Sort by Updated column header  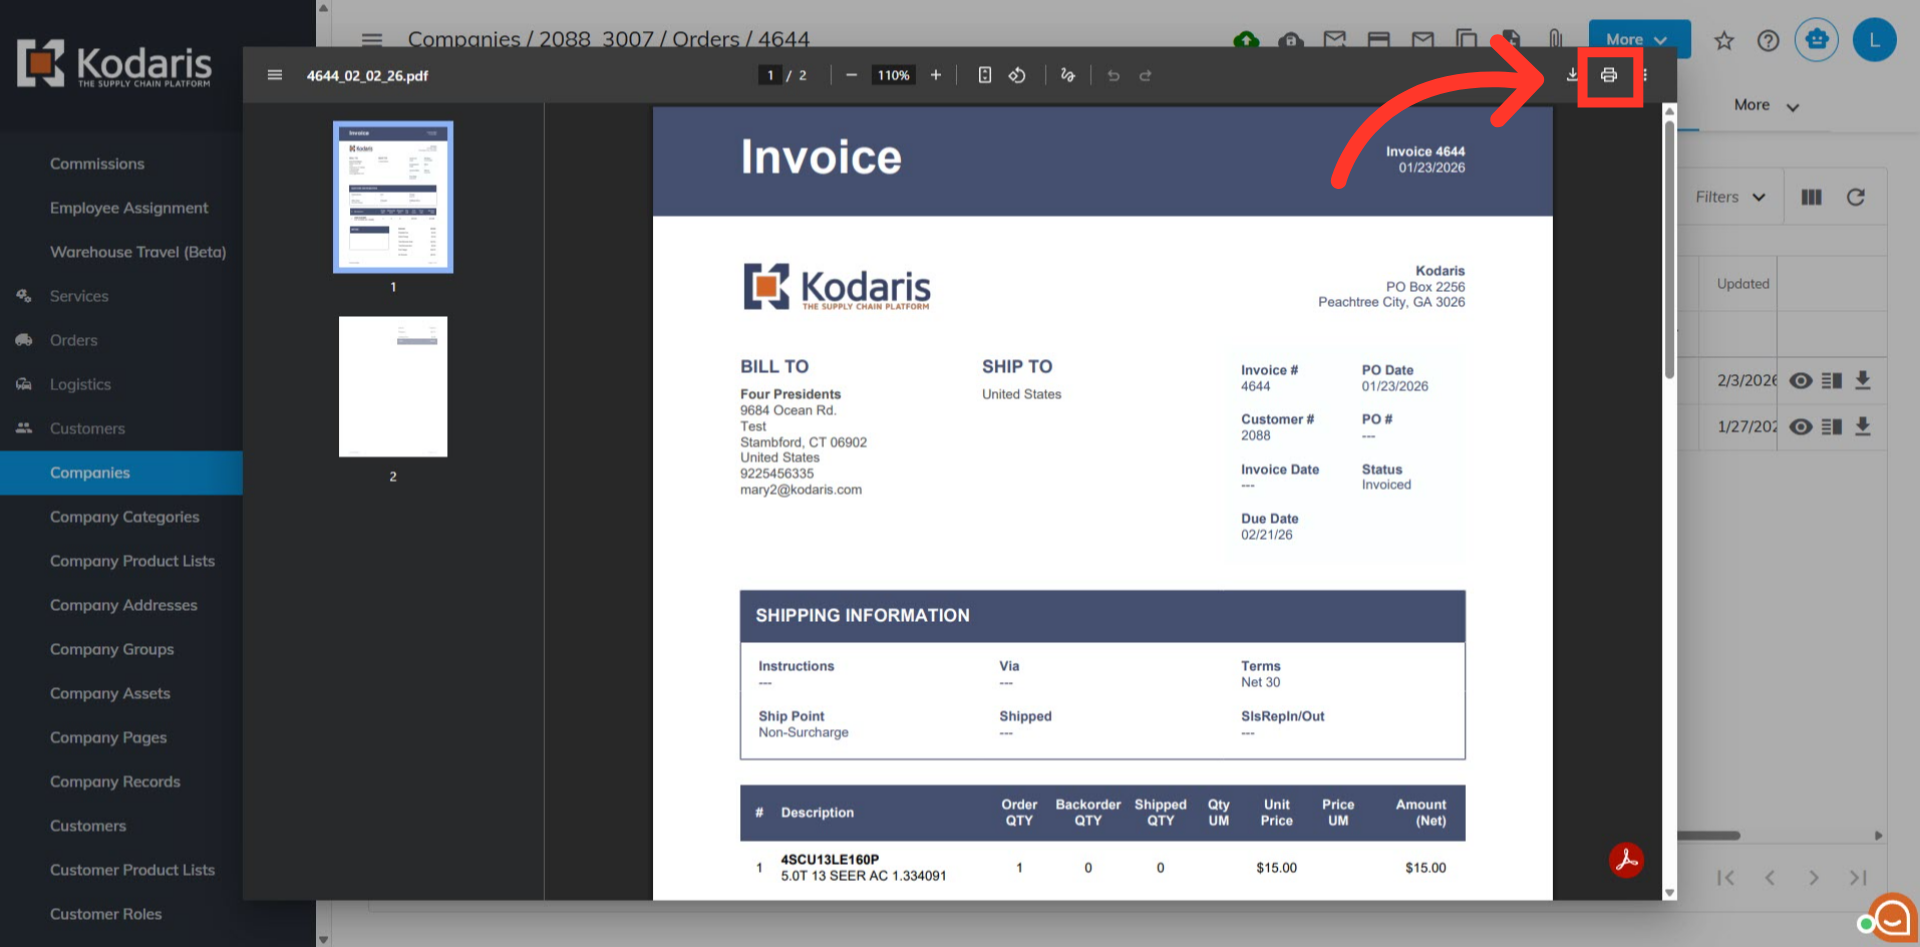pos(1743,283)
